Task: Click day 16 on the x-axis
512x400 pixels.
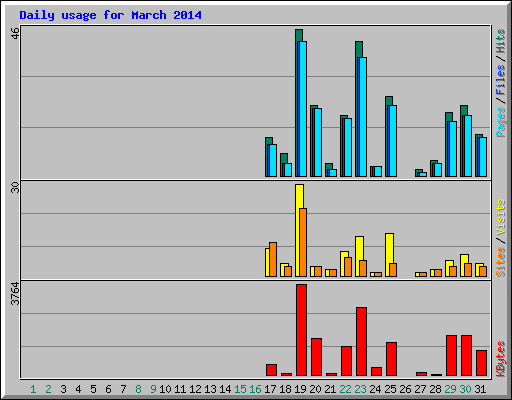Action: 255,389
